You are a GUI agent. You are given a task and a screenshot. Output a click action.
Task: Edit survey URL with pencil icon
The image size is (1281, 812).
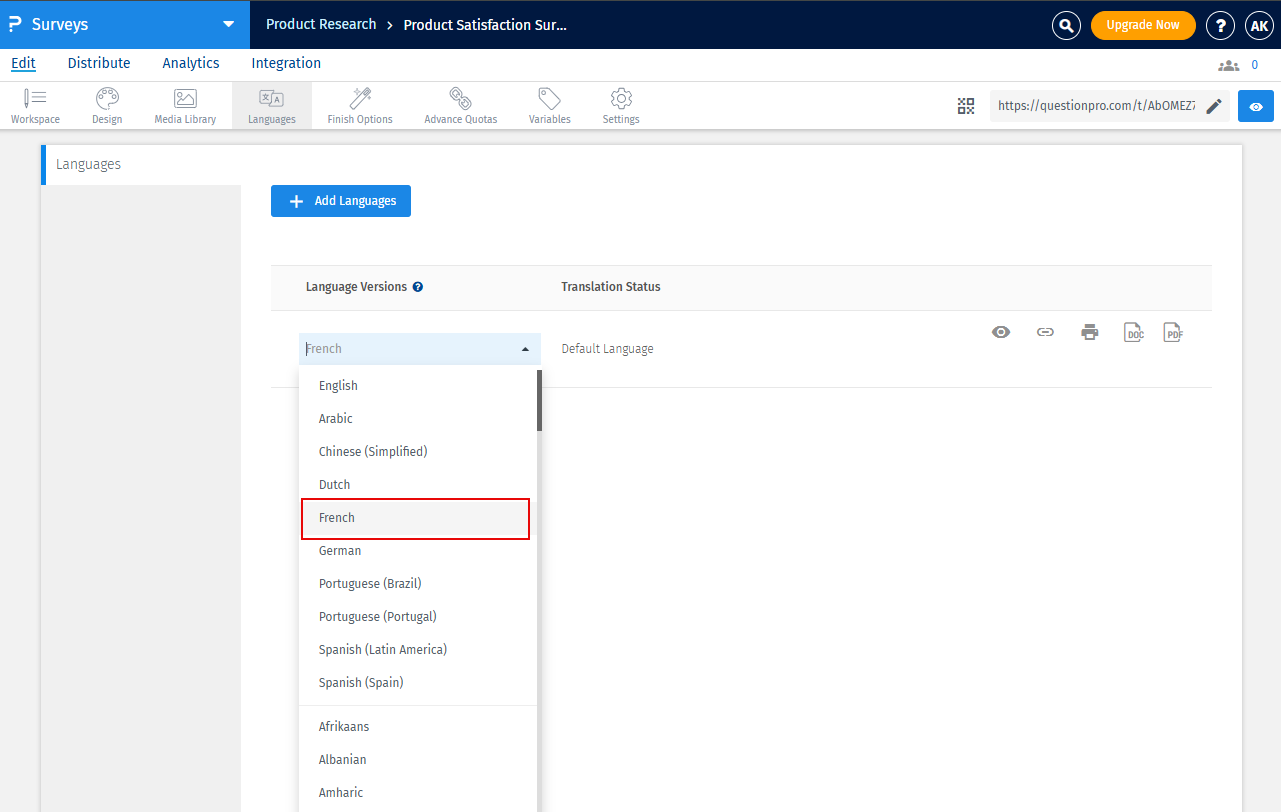[x=1214, y=106]
